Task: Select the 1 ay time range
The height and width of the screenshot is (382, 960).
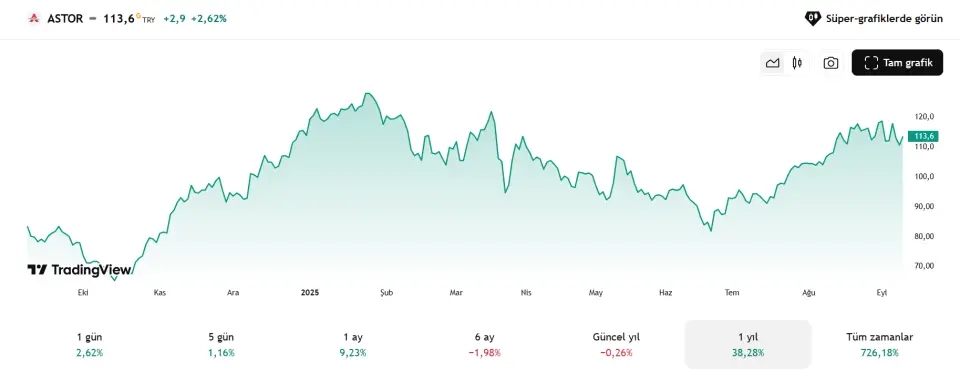Action: [353, 344]
